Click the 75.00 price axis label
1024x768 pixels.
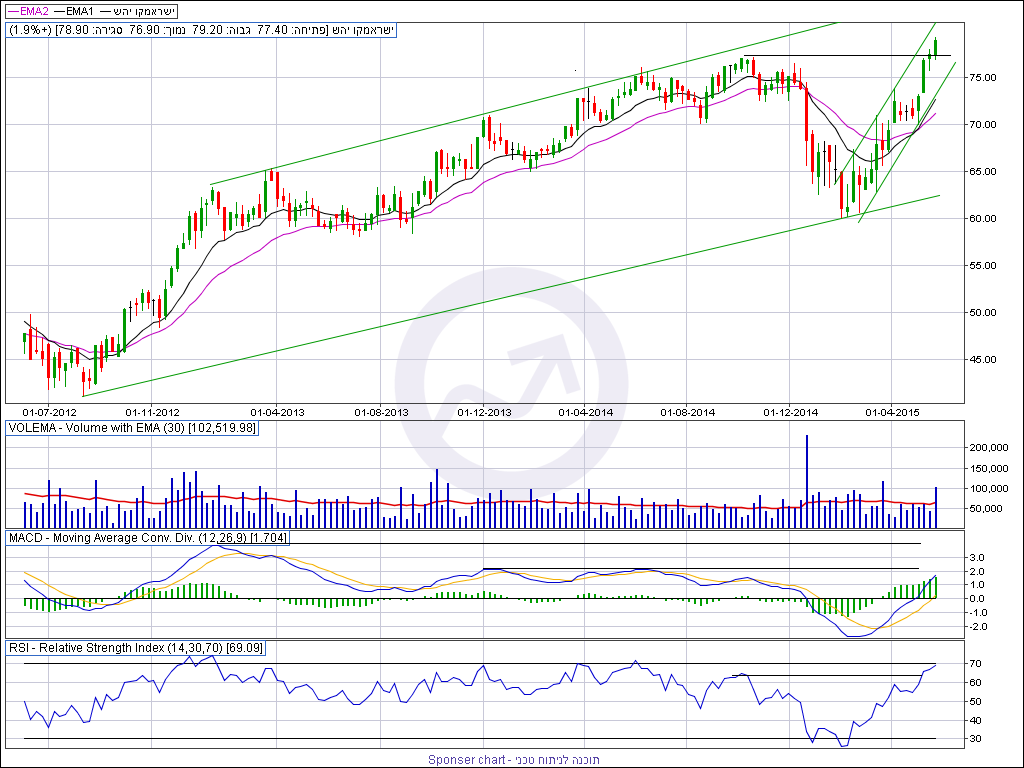982,78
